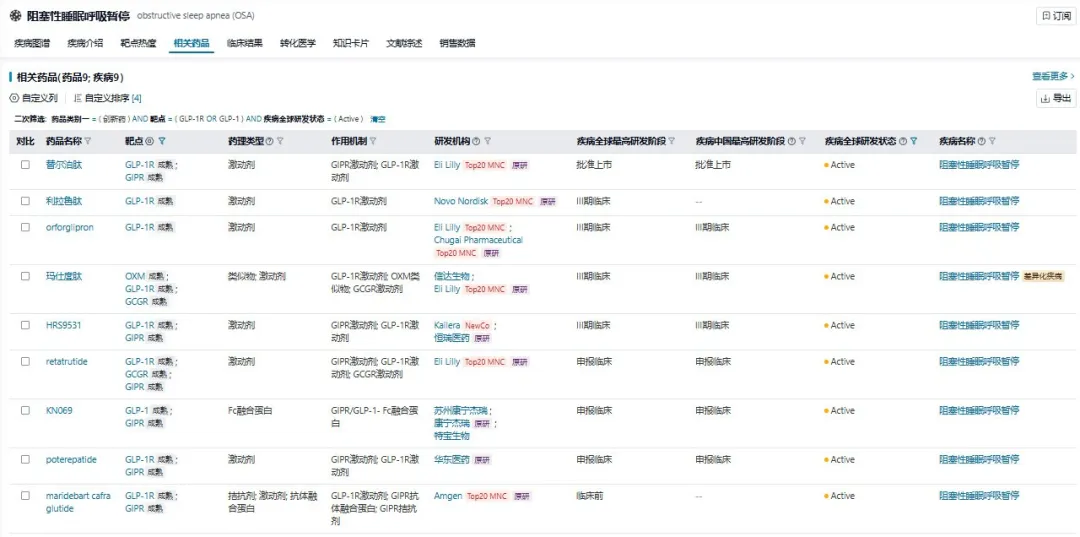
Task: Open the 自定义列 column settings
Action: (34, 98)
